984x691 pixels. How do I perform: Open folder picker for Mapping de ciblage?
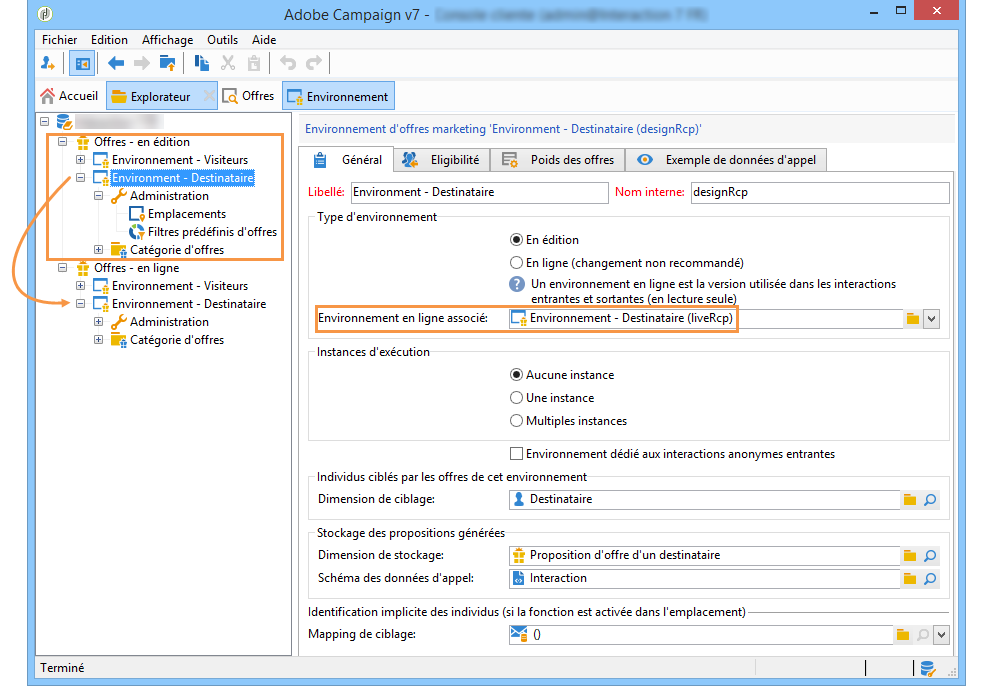pyautogui.click(x=902, y=635)
